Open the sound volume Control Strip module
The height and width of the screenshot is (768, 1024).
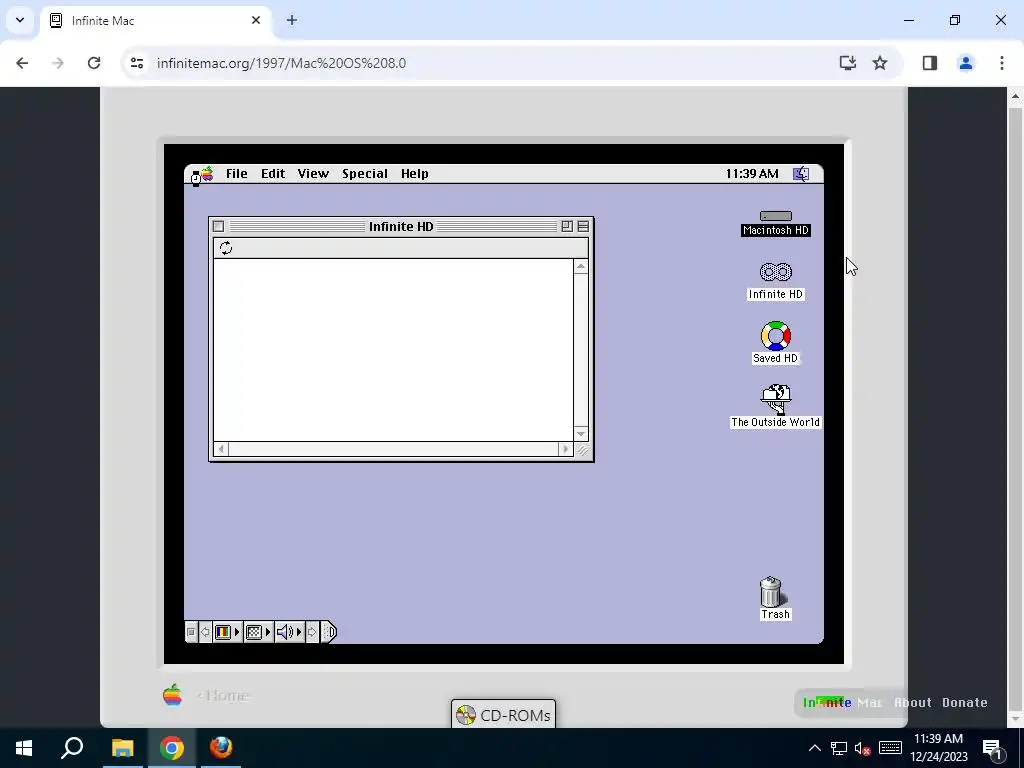[x=289, y=632]
